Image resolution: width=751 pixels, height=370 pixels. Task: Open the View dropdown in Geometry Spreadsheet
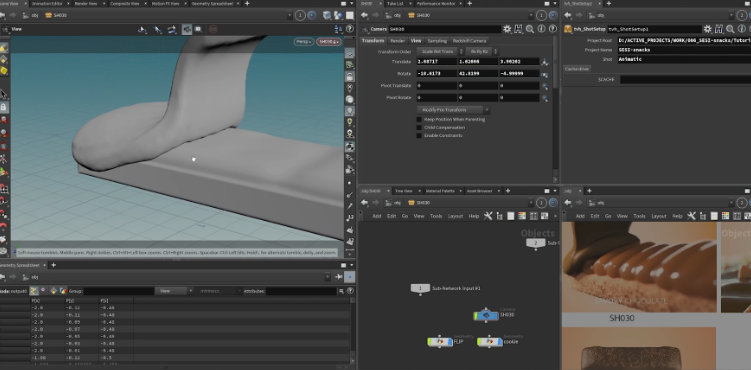[173, 291]
